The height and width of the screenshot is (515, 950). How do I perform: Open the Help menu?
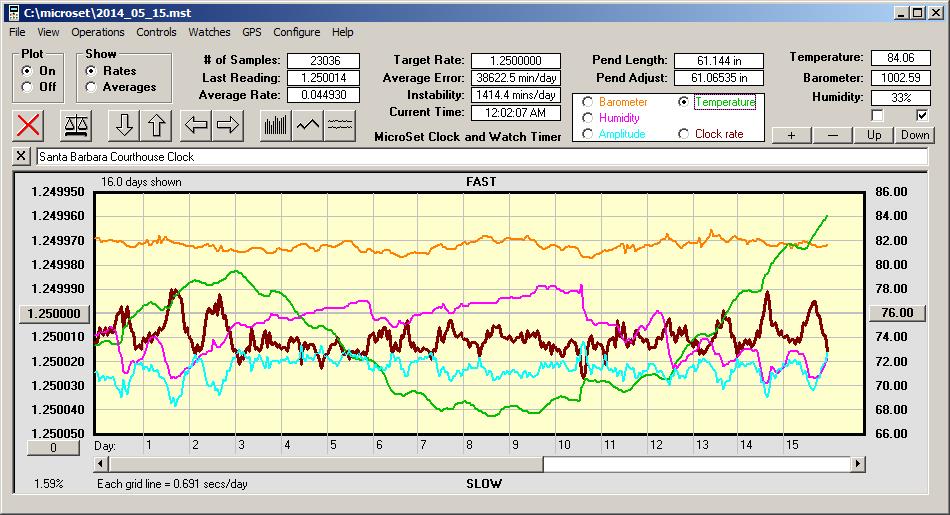pos(342,32)
